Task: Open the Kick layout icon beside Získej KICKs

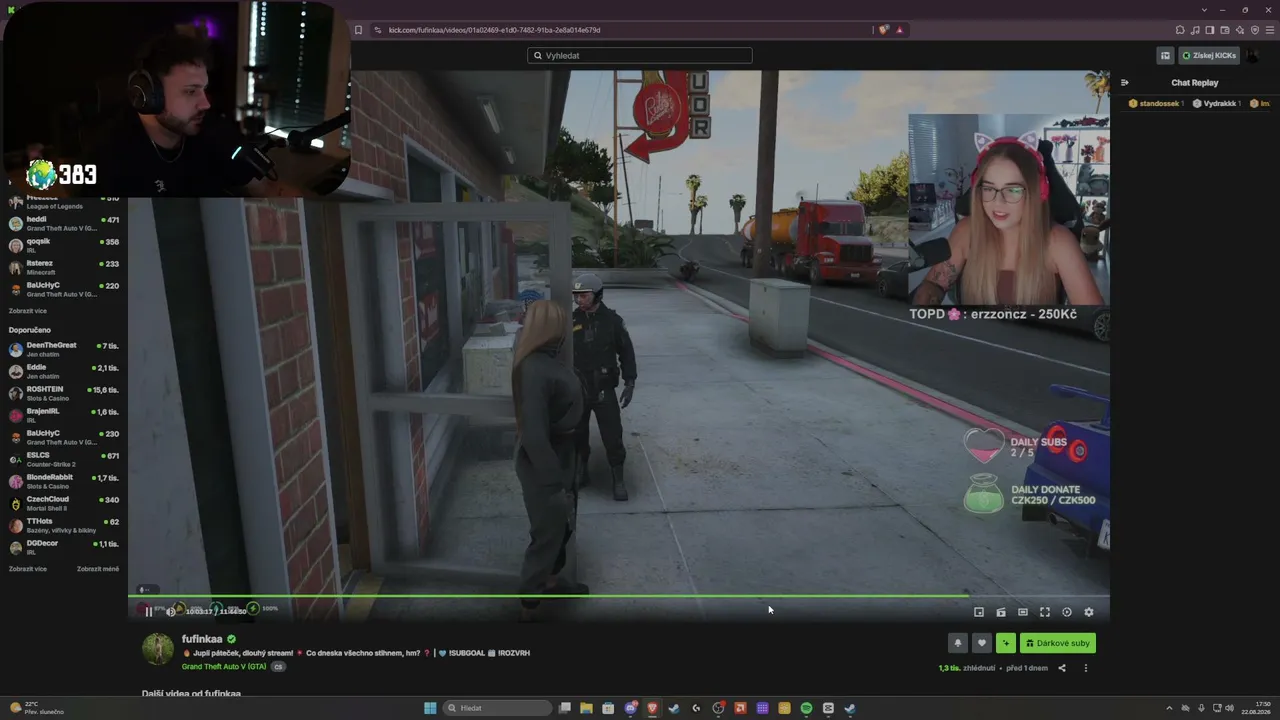Action: pos(1165,56)
